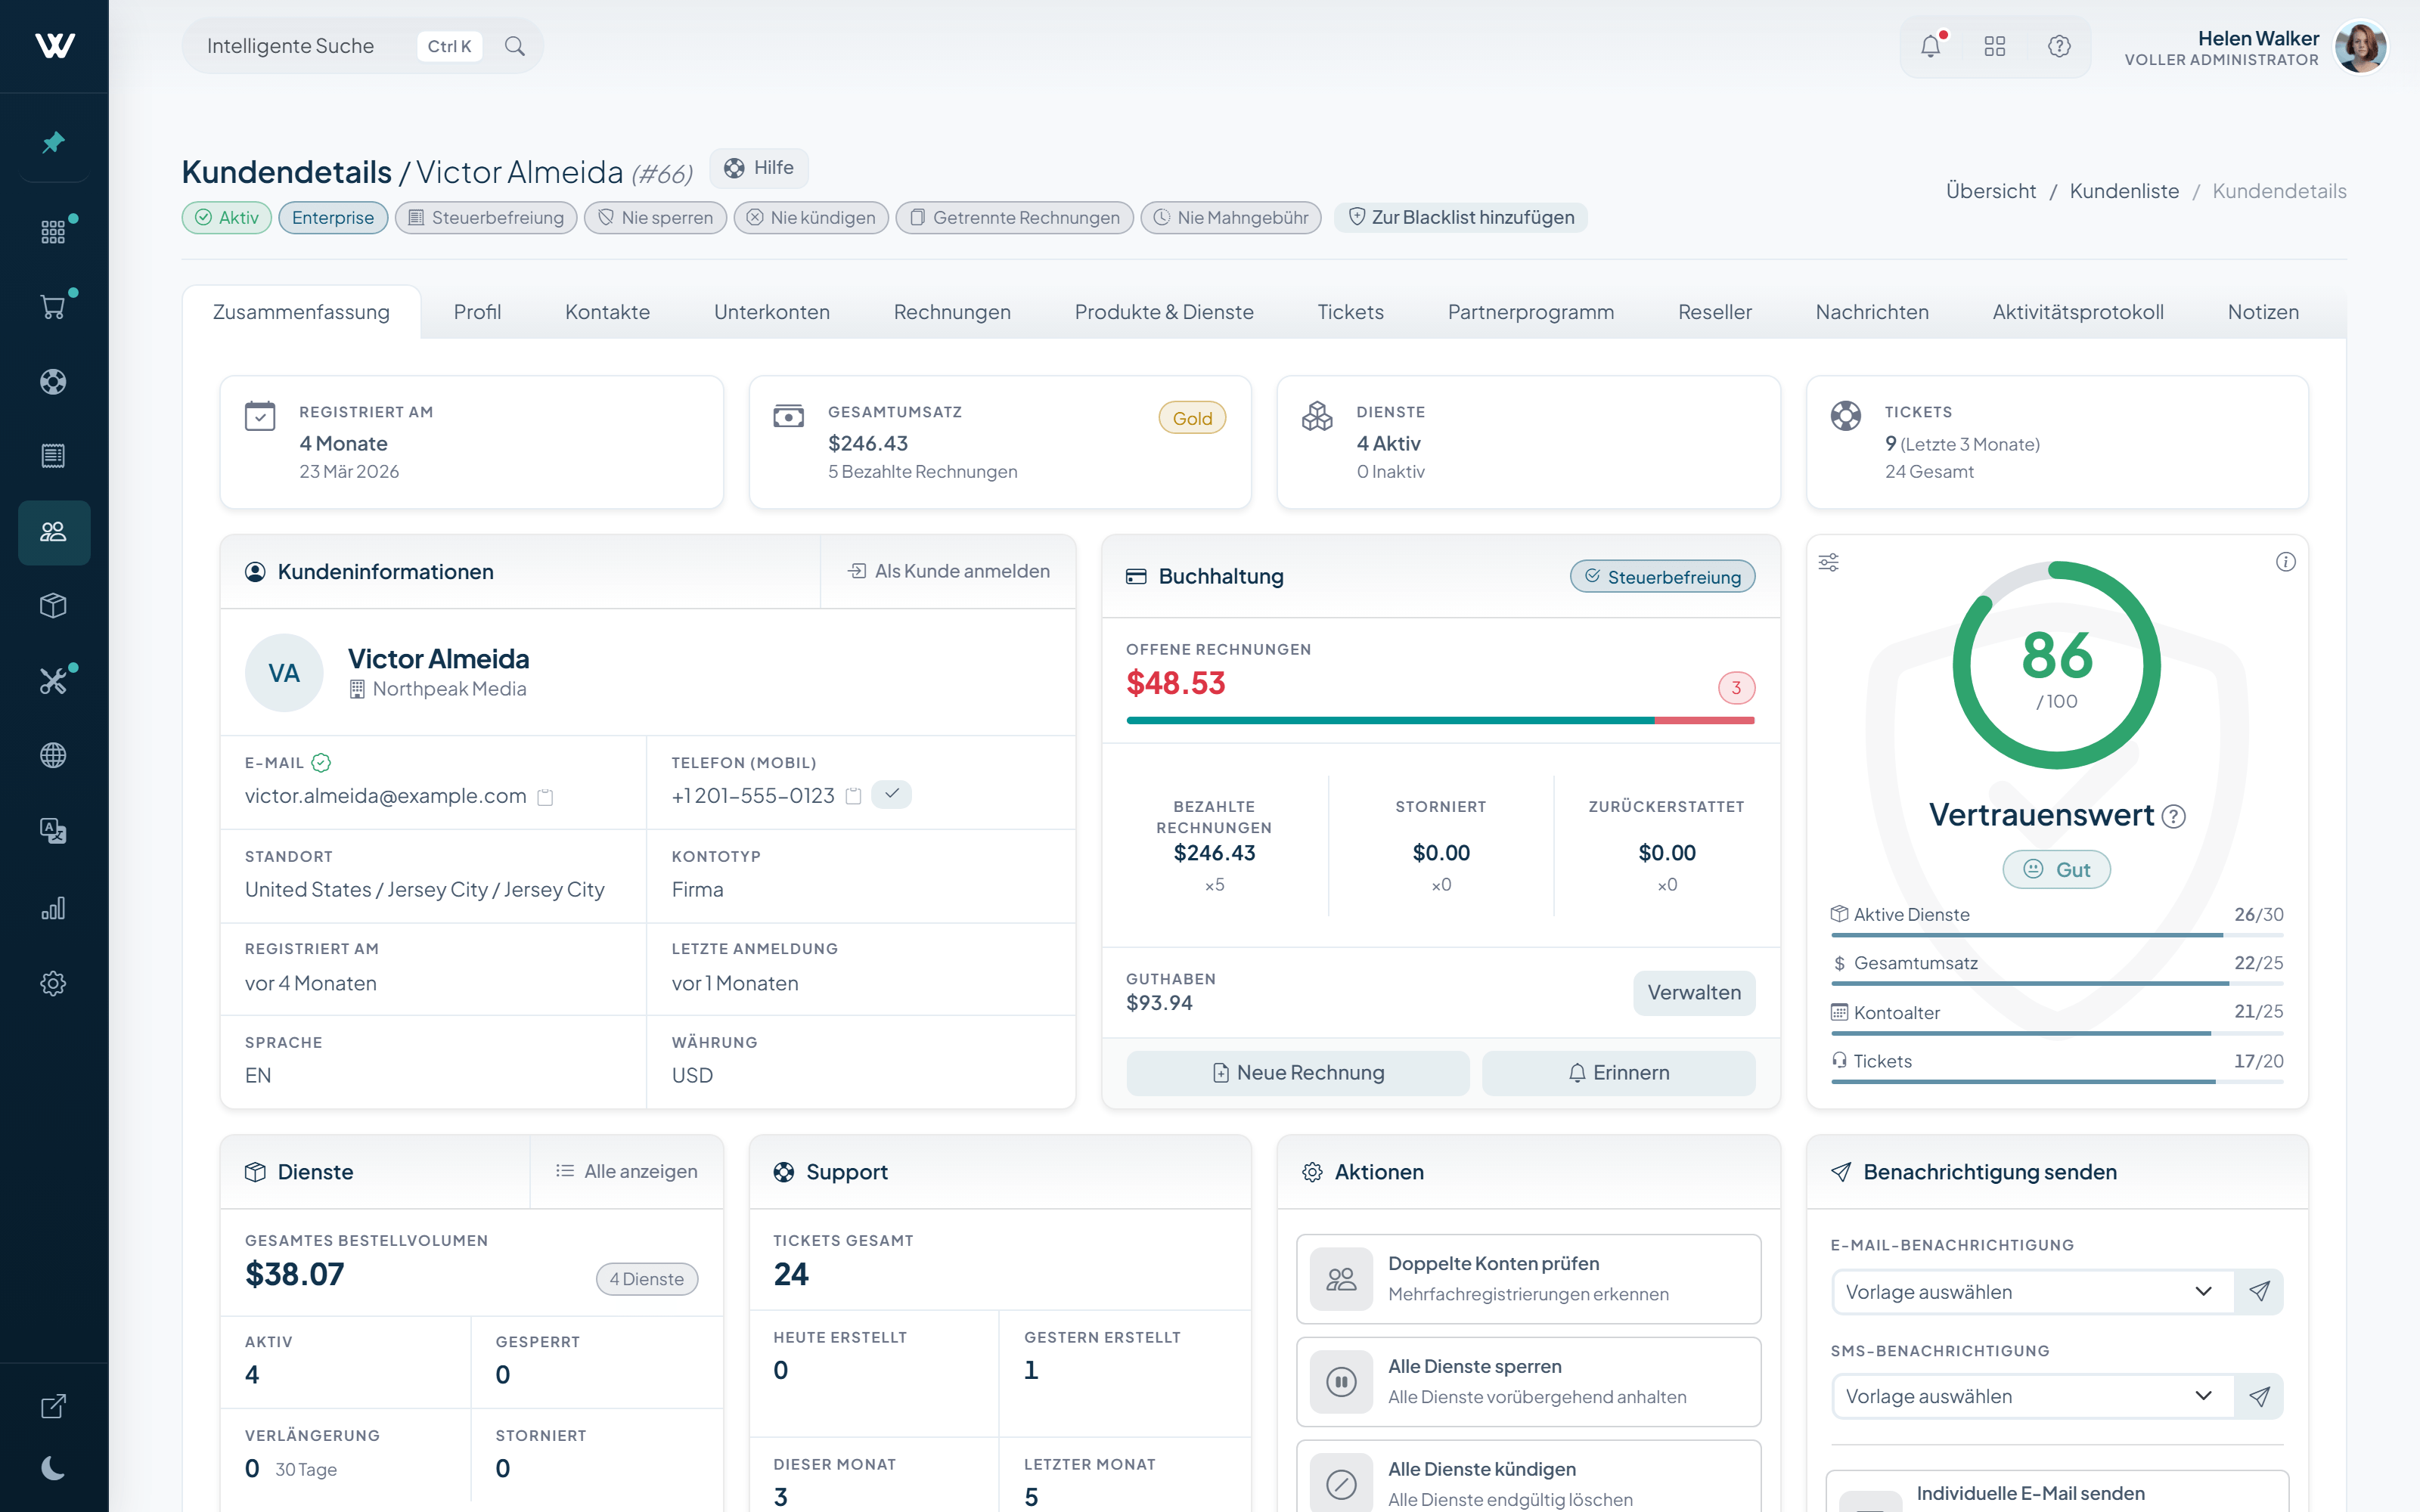Click the search magnifier icon
Viewport: 2420px width, 1512px height.
pyautogui.click(x=515, y=46)
